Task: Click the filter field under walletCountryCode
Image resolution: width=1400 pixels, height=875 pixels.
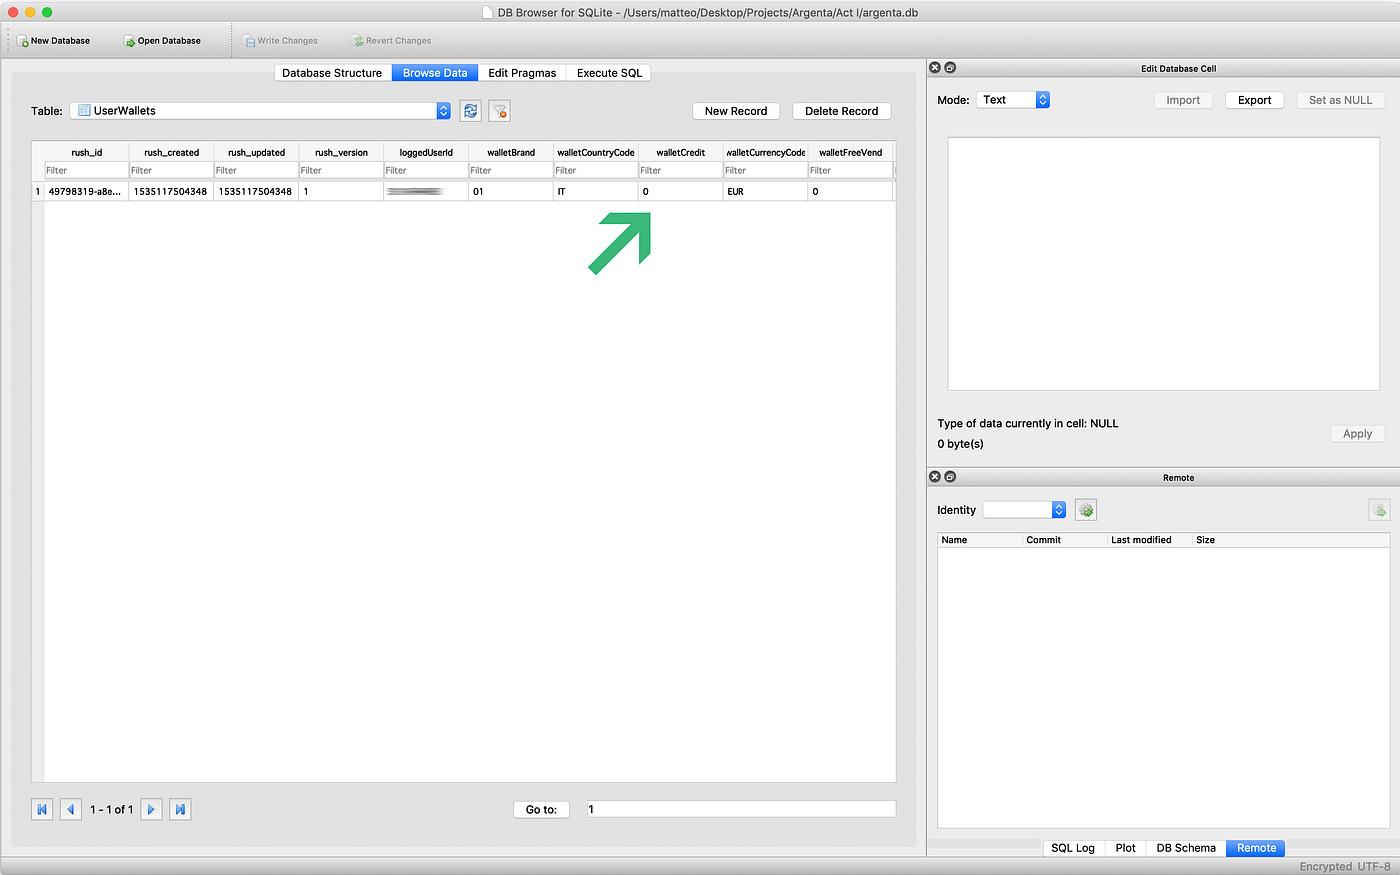Action: [596, 170]
